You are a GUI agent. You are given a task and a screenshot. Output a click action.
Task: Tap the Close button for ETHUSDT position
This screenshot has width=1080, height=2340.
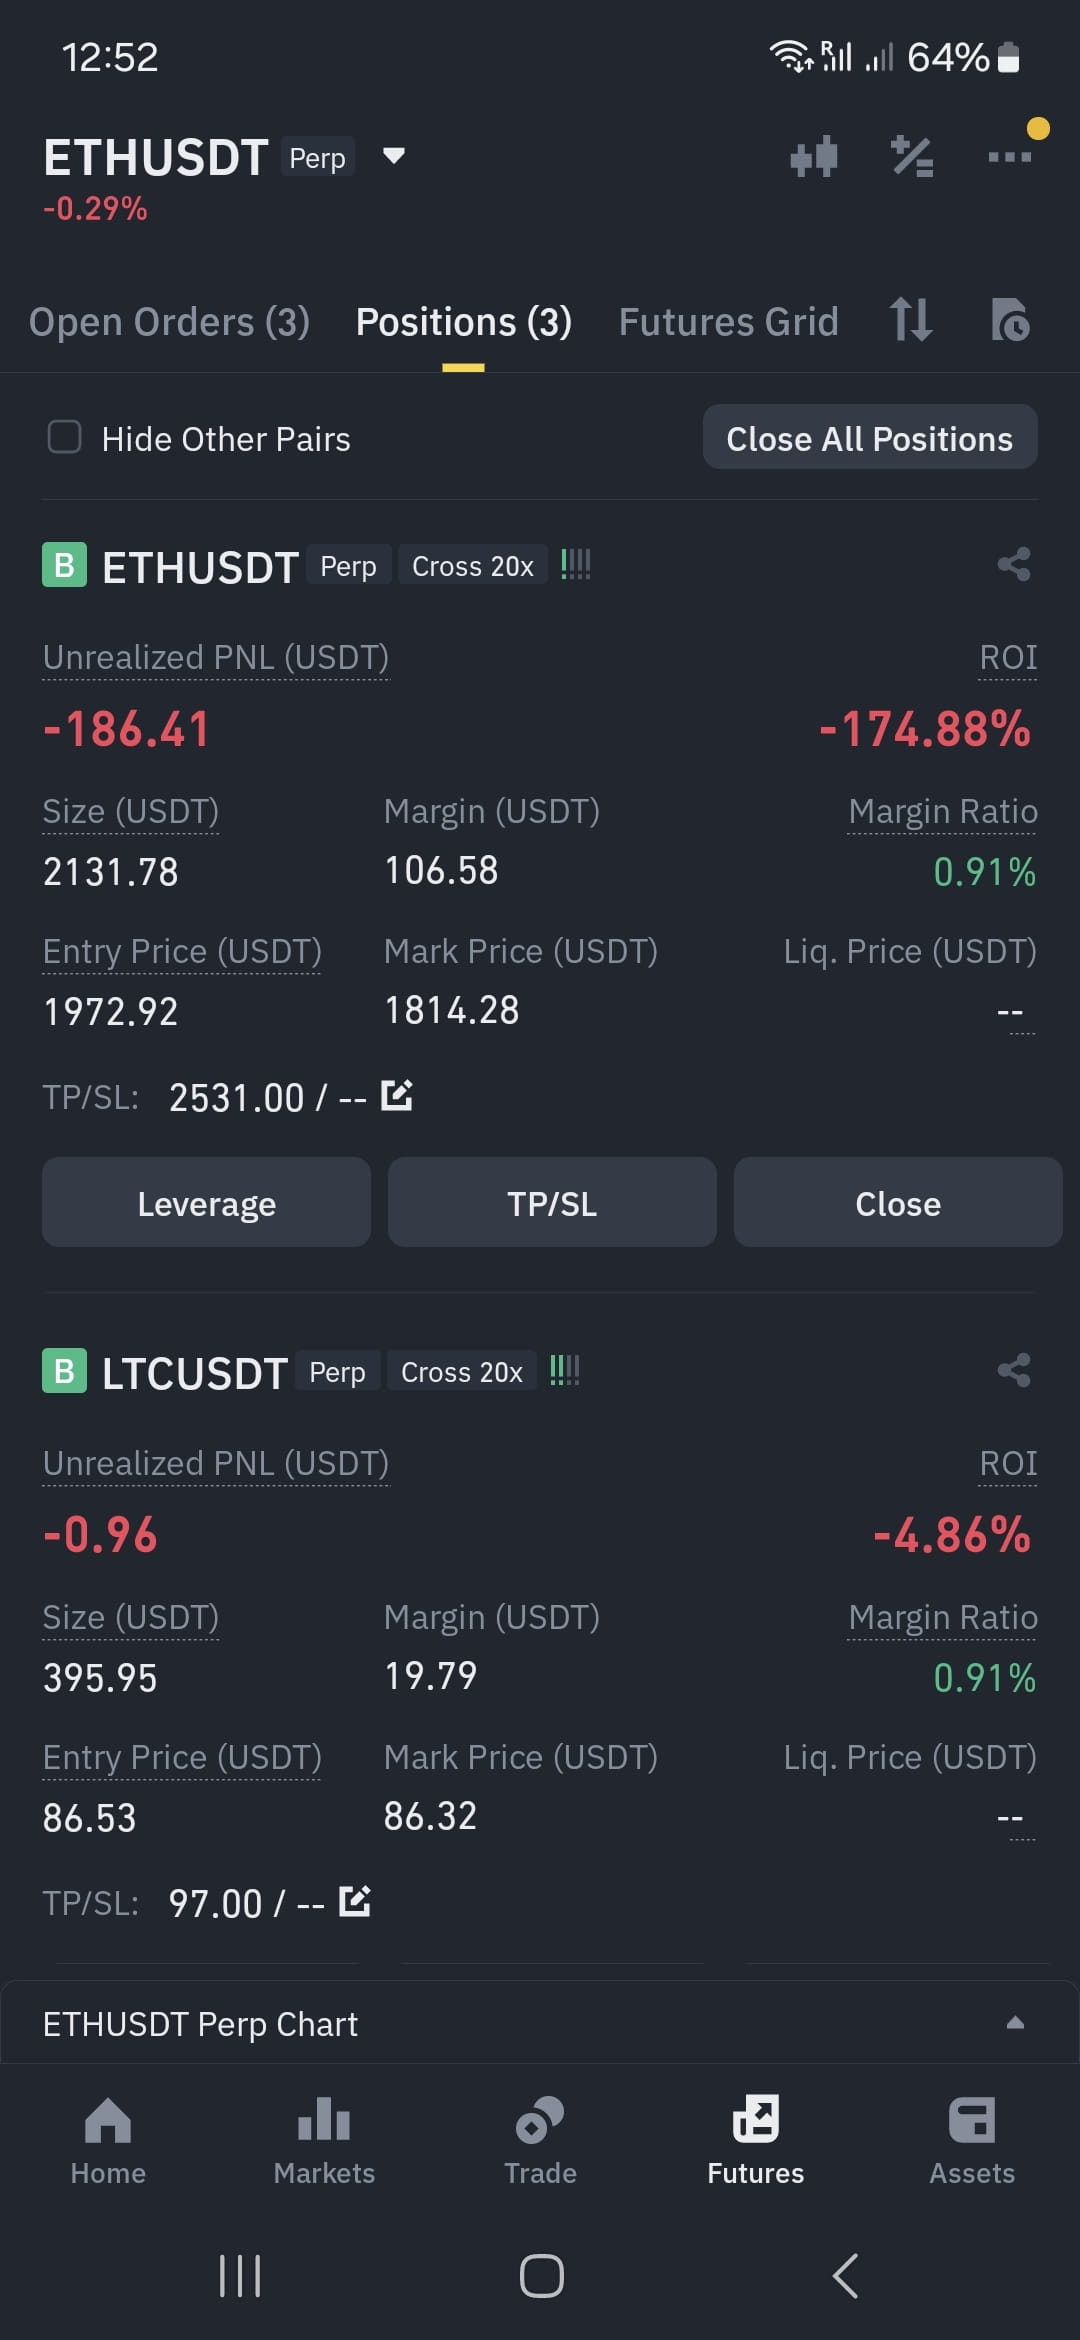click(898, 1203)
